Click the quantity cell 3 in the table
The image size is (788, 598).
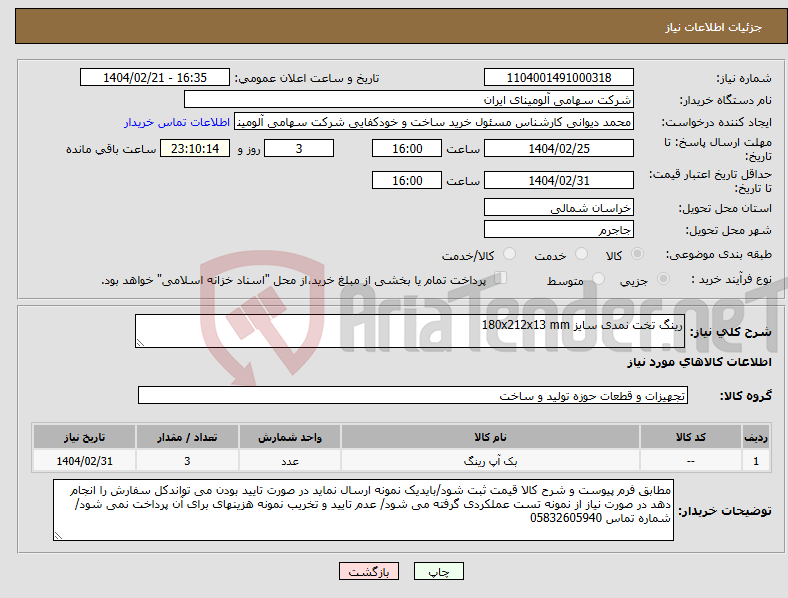point(187,461)
